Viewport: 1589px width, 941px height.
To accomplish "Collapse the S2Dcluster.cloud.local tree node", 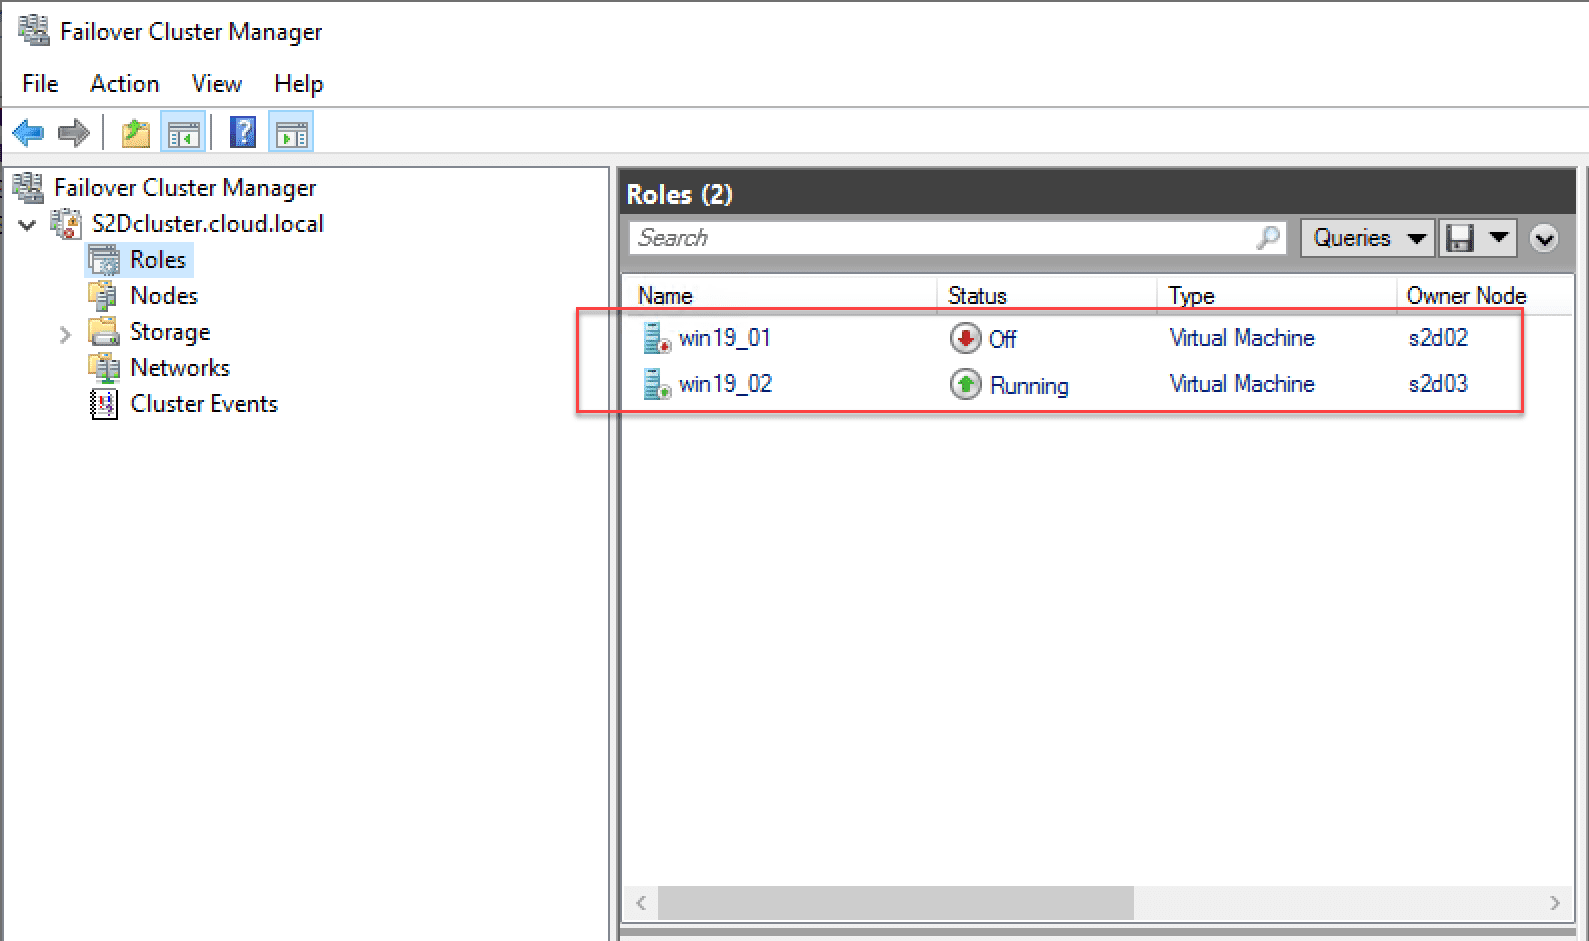I will [x=28, y=224].
